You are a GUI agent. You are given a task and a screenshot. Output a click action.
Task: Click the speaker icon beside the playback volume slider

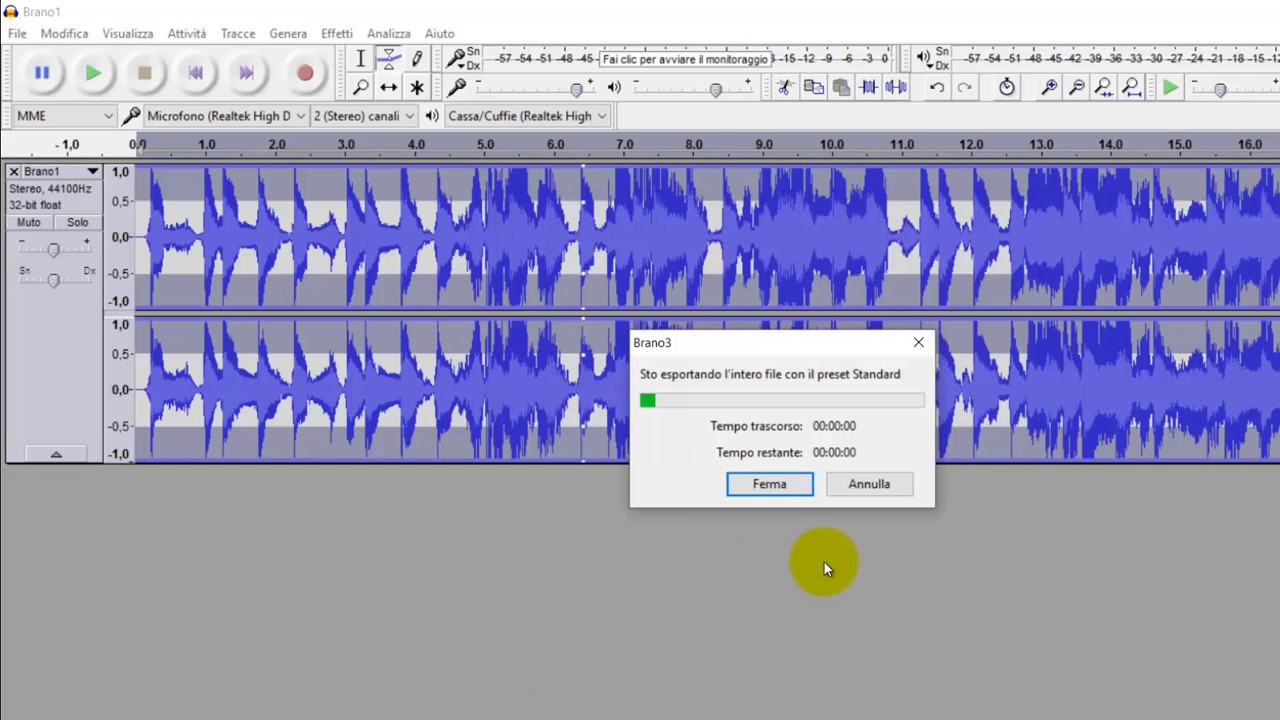click(614, 87)
